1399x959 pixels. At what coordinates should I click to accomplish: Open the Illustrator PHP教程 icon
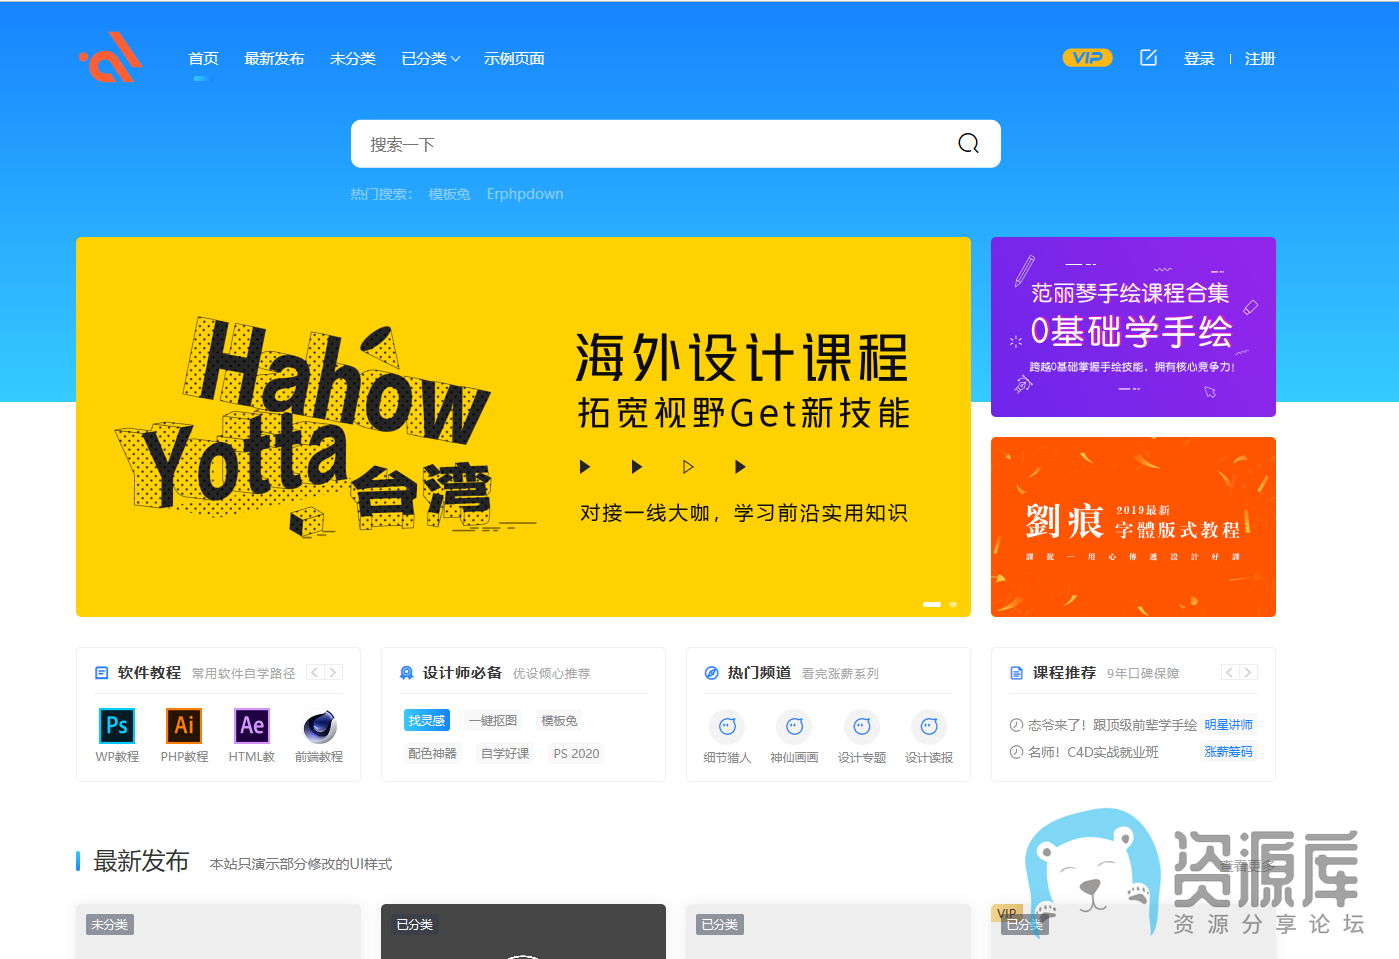point(184,726)
